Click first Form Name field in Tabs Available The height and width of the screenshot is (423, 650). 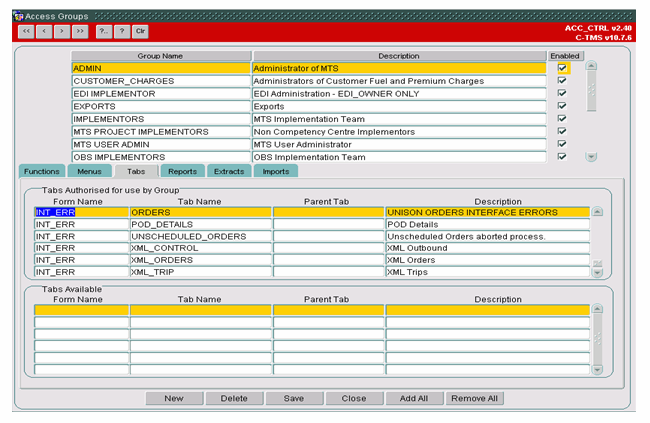(81, 310)
